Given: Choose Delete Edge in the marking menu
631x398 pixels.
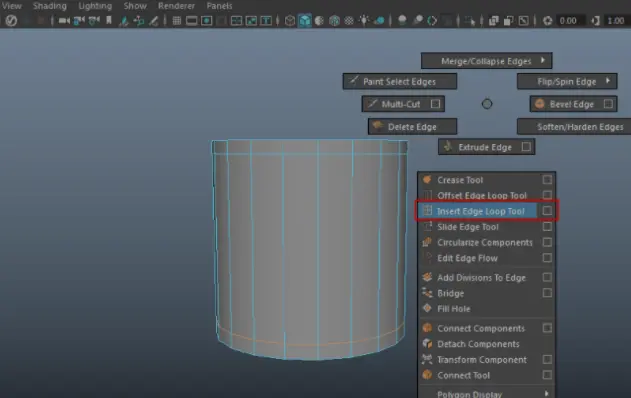Looking at the screenshot, I should pyautogui.click(x=412, y=127).
